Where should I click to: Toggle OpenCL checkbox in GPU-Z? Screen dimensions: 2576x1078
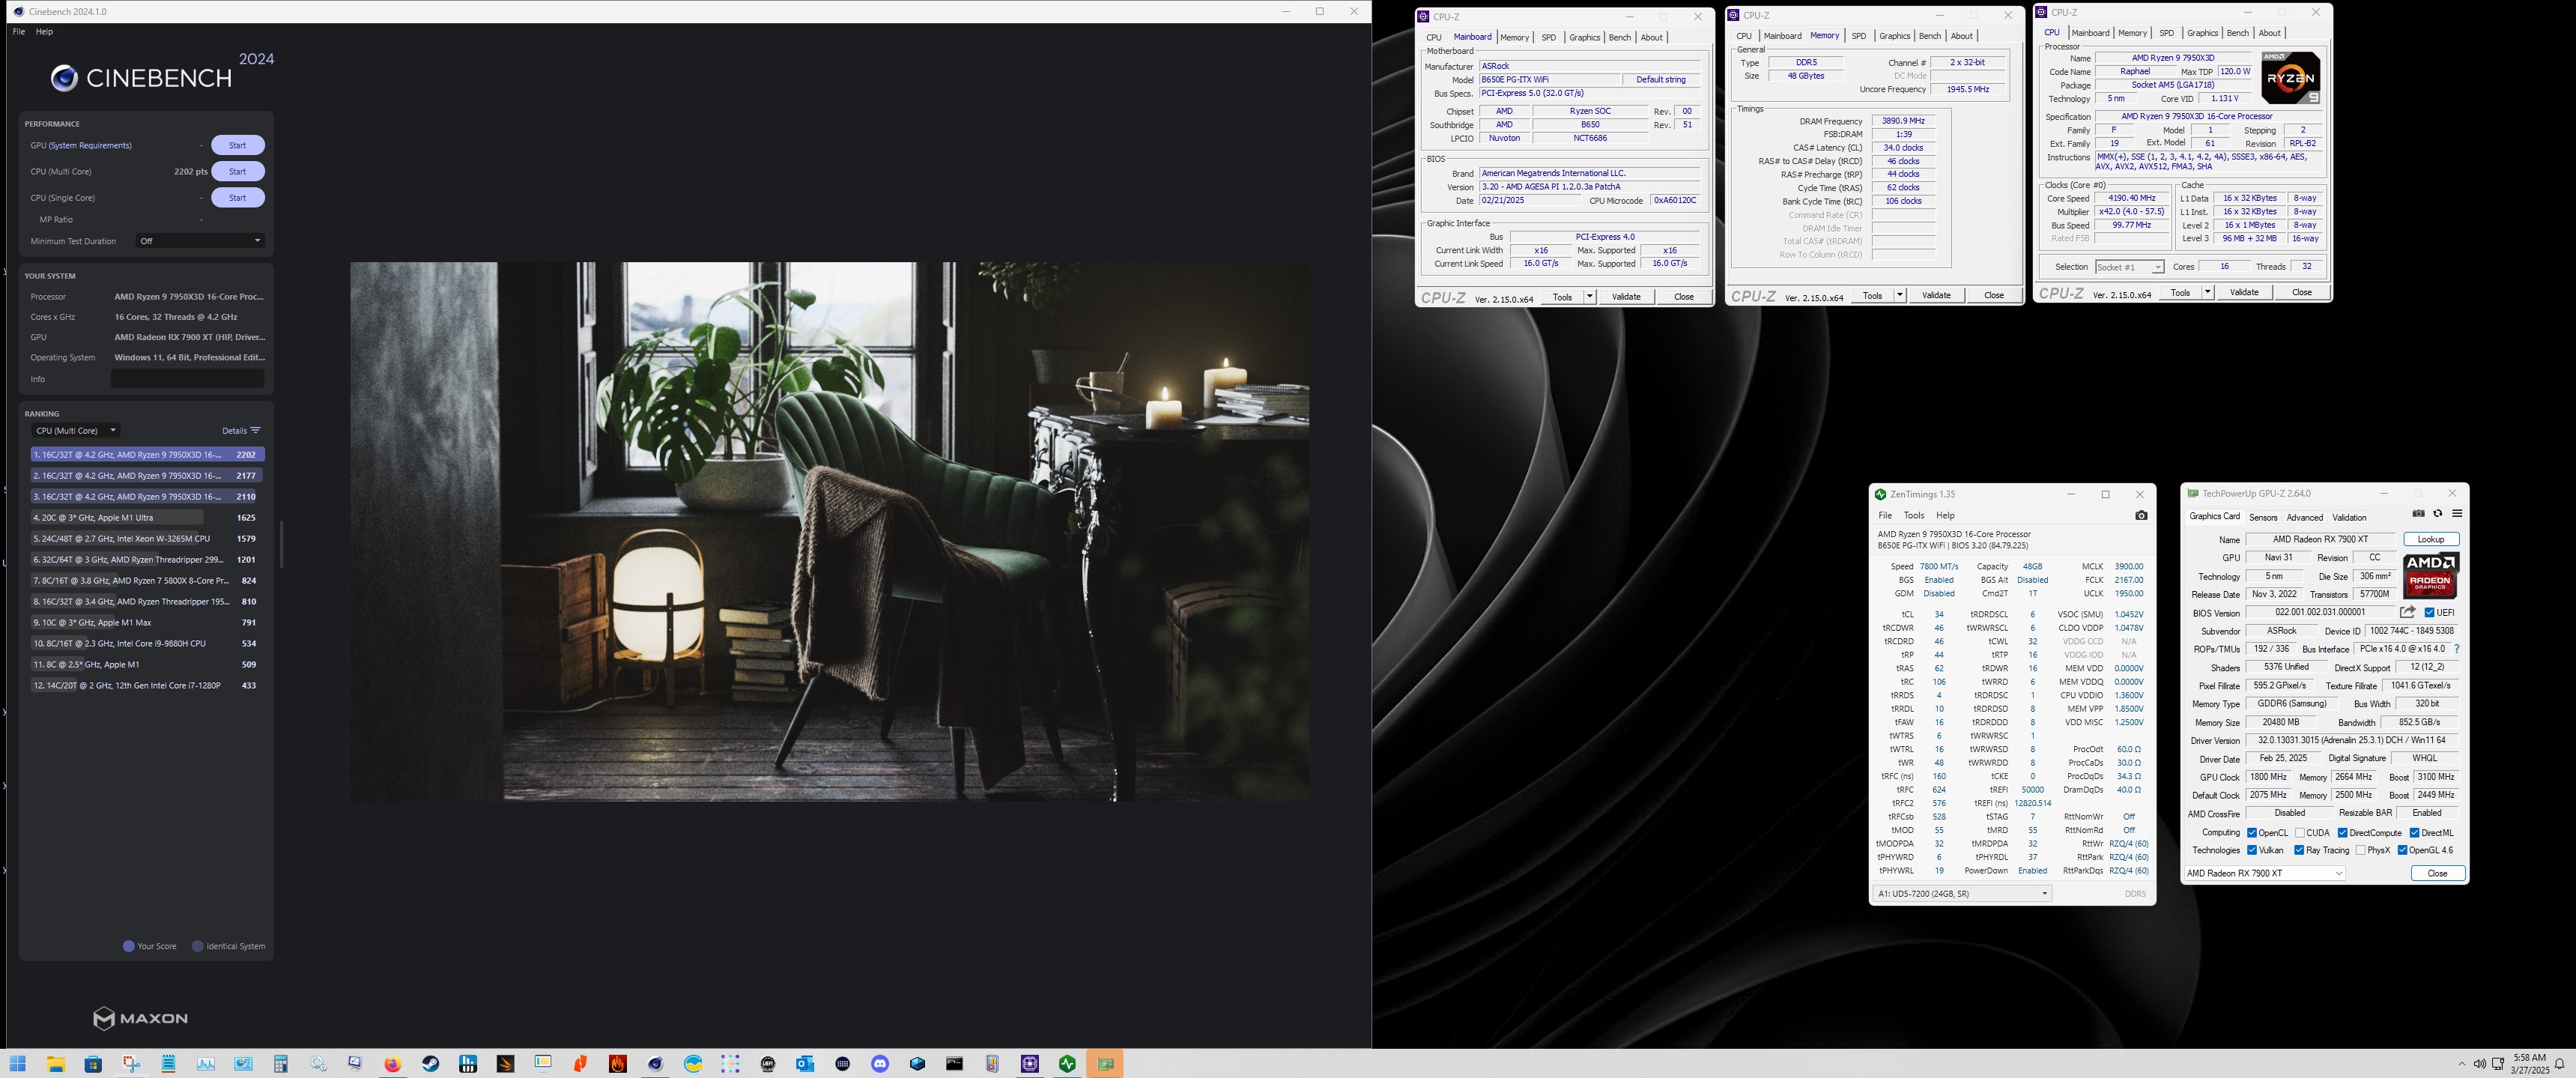(x=2252, y=833)
